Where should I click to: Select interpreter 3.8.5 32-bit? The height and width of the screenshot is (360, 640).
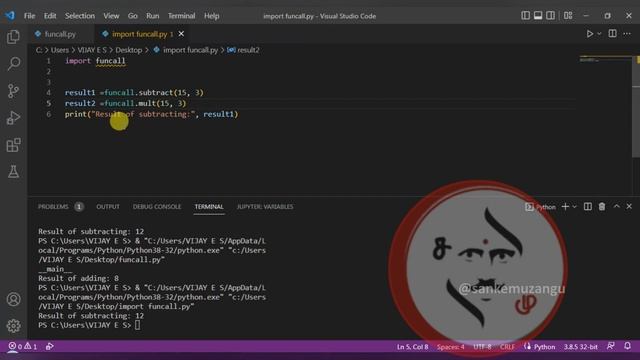580,347
